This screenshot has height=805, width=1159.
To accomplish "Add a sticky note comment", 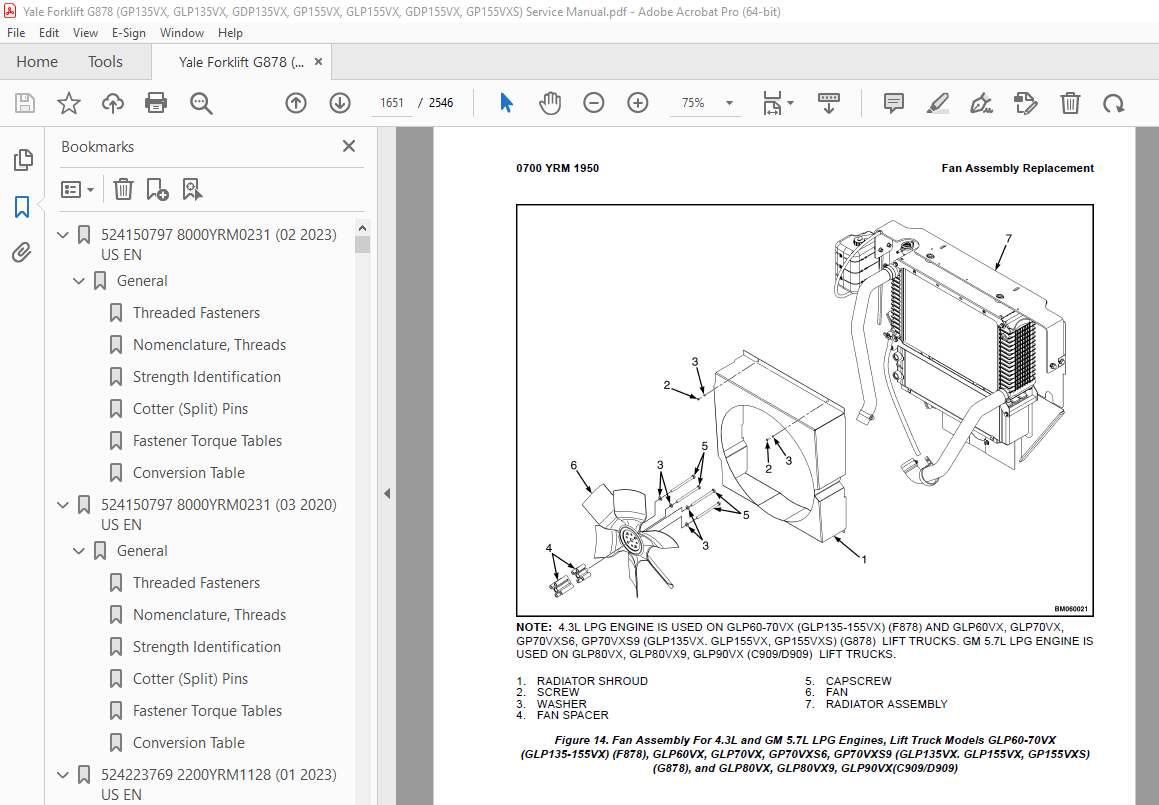I will pos(894,103).
